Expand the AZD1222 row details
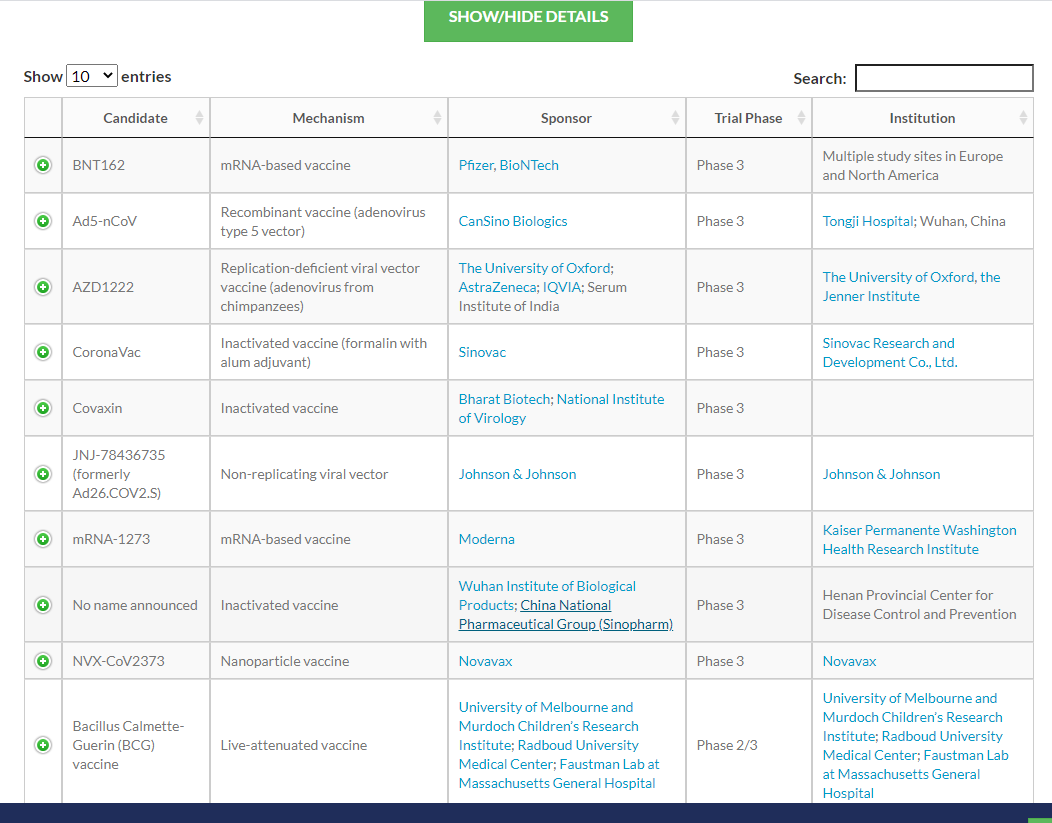1052x823 pixels. [x=43, y=287]
